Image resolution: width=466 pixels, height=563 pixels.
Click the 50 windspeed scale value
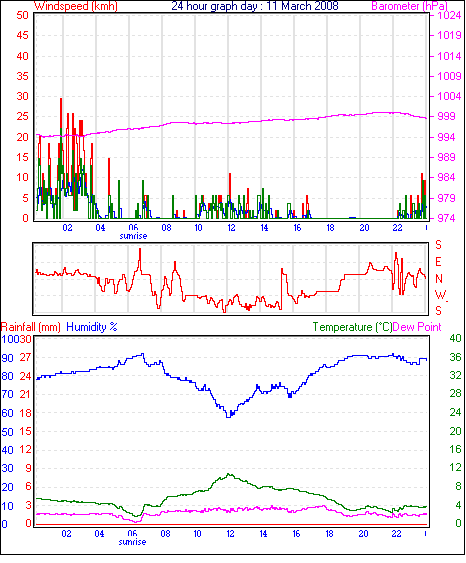(x=22, y=15)
